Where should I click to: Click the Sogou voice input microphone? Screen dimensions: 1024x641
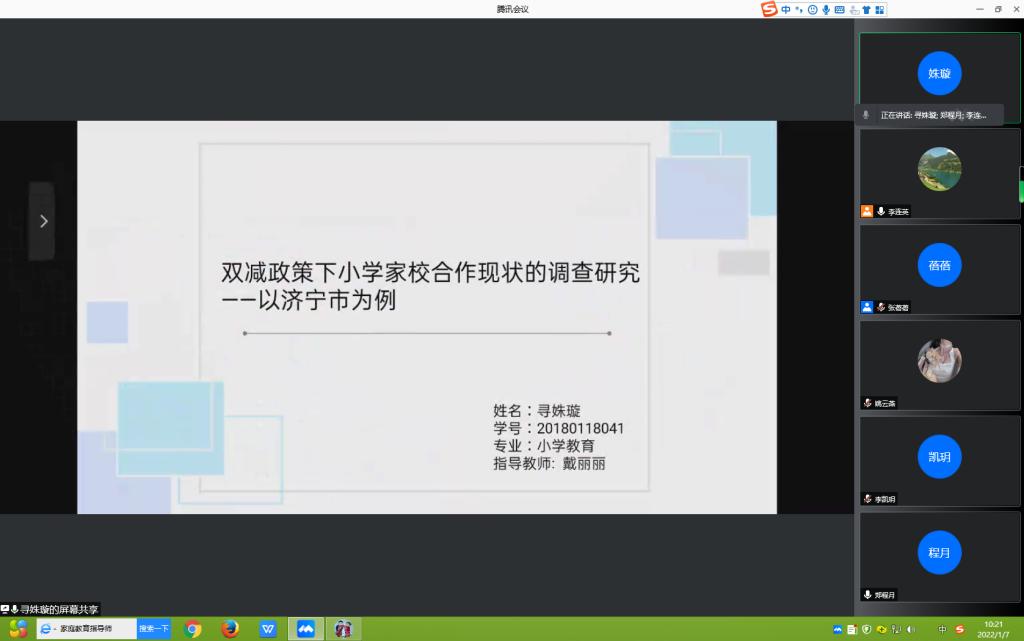point(826,9)
